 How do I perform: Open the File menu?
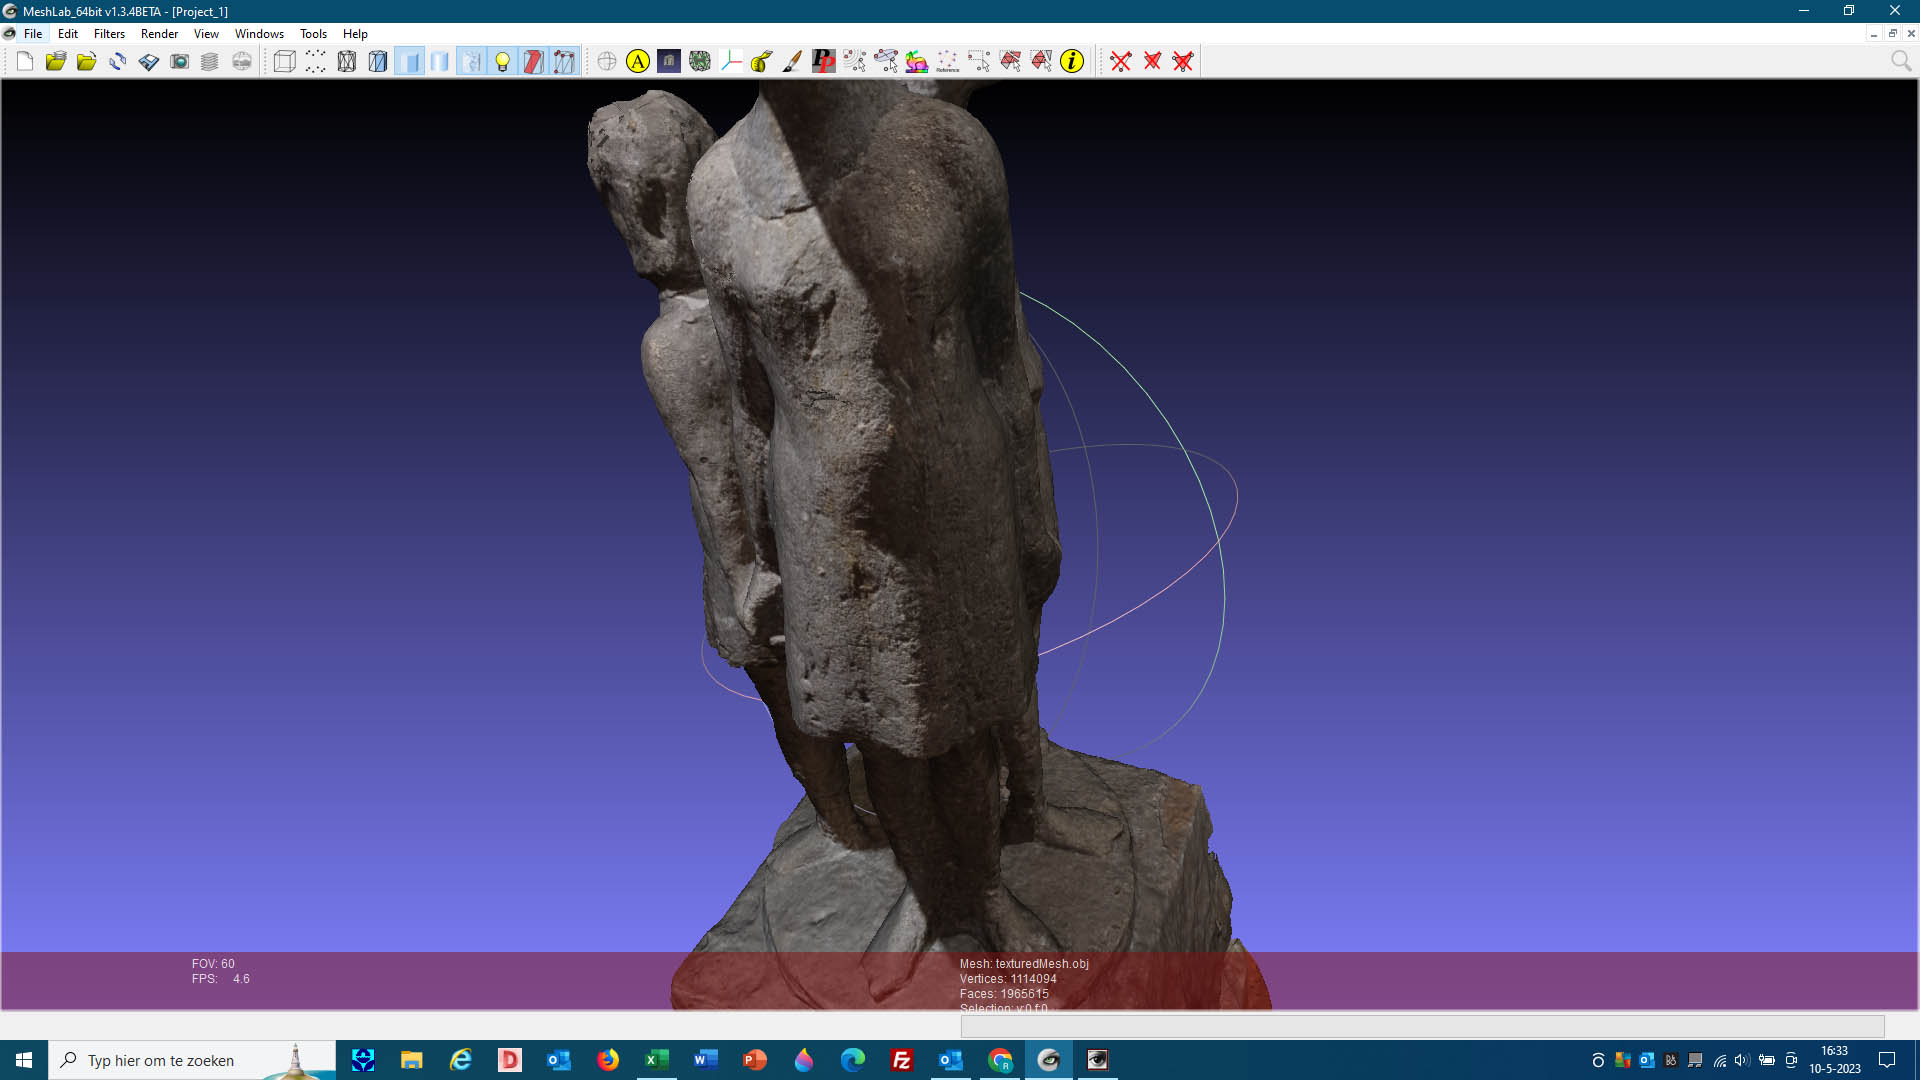pos(33,34)
